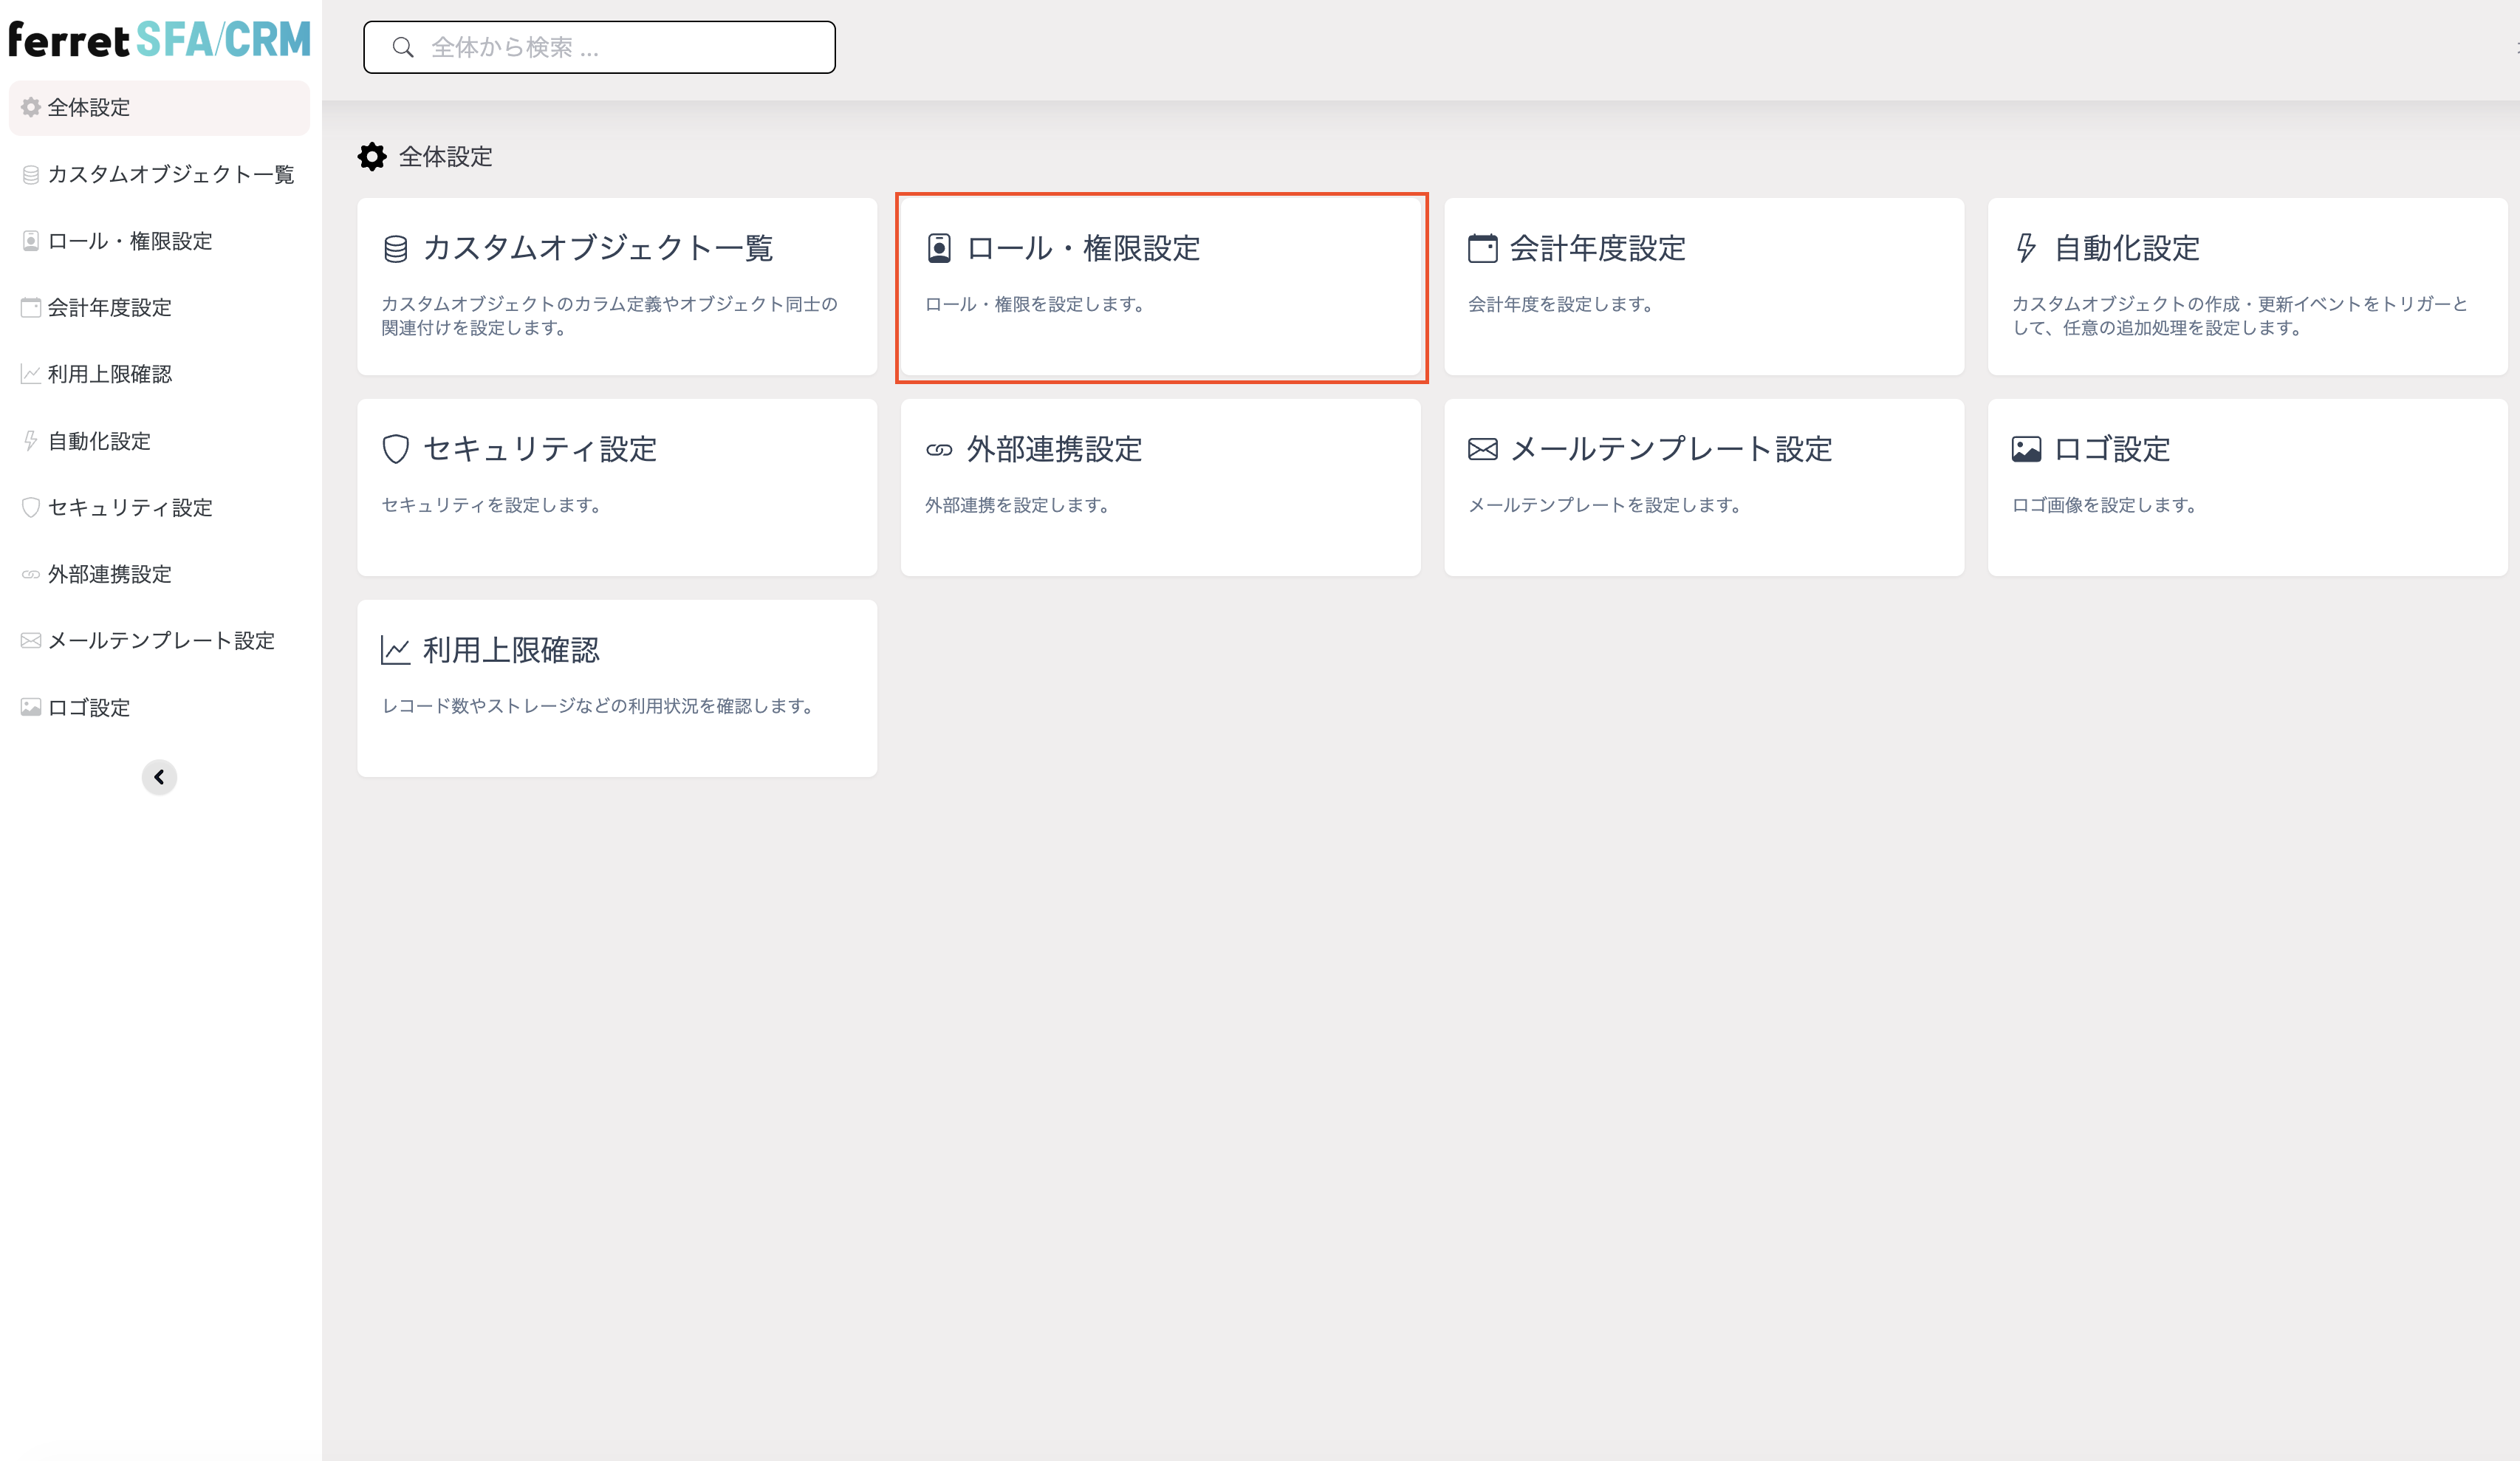Click the image icon beside sidebar ロゴ設定
Viewport: 2520px width, 1461px height.
click(31, 707)
